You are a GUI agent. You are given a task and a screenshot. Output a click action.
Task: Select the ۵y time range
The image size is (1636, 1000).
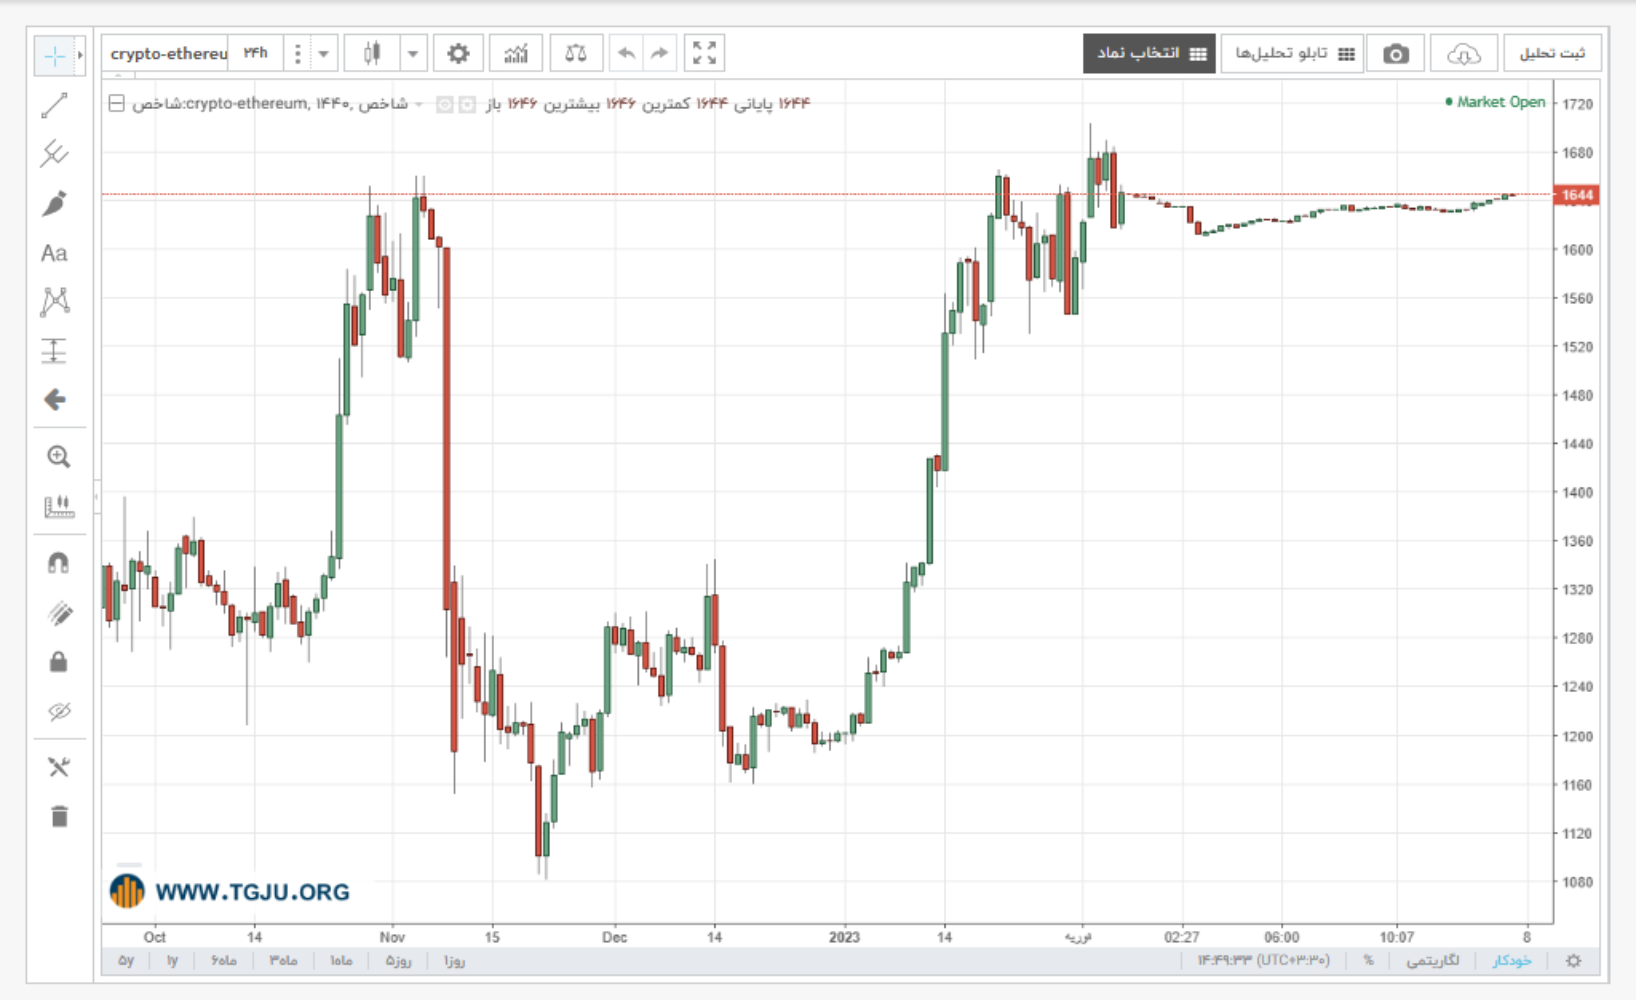tap(126, 961)
